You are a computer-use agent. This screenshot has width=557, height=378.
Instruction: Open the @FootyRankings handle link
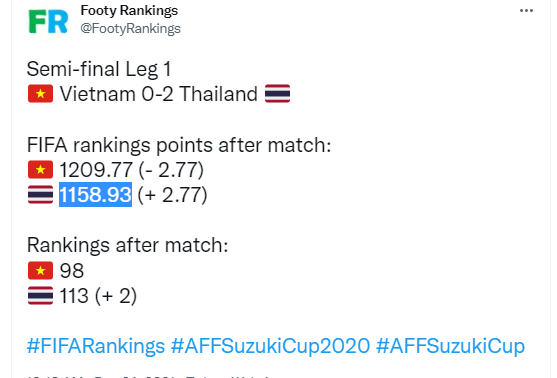point(130,28)
